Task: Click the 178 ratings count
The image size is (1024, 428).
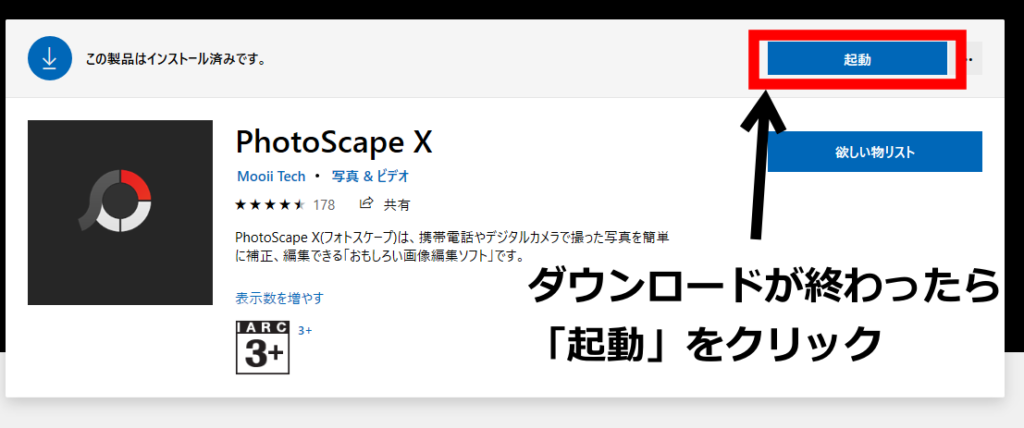Action: (323, 205)
